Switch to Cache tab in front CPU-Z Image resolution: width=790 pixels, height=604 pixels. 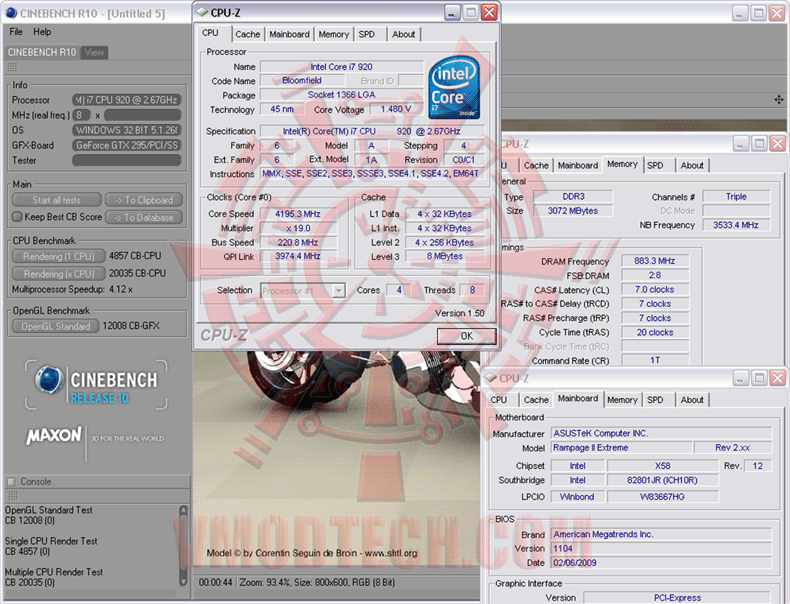[247, 34]
